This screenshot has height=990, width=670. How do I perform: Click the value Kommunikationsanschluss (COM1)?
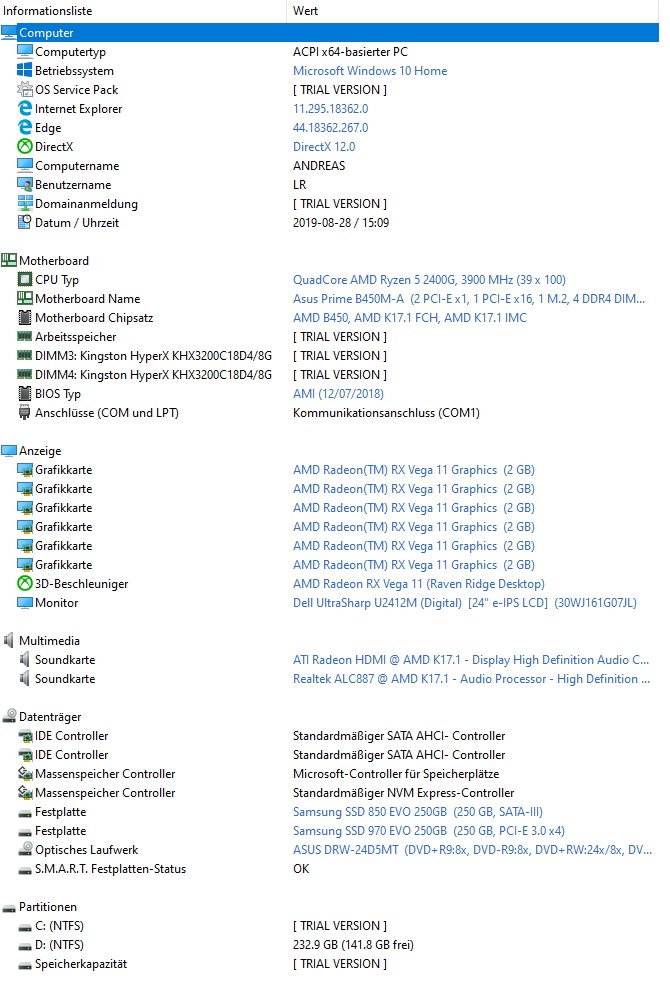click(386, 412)
